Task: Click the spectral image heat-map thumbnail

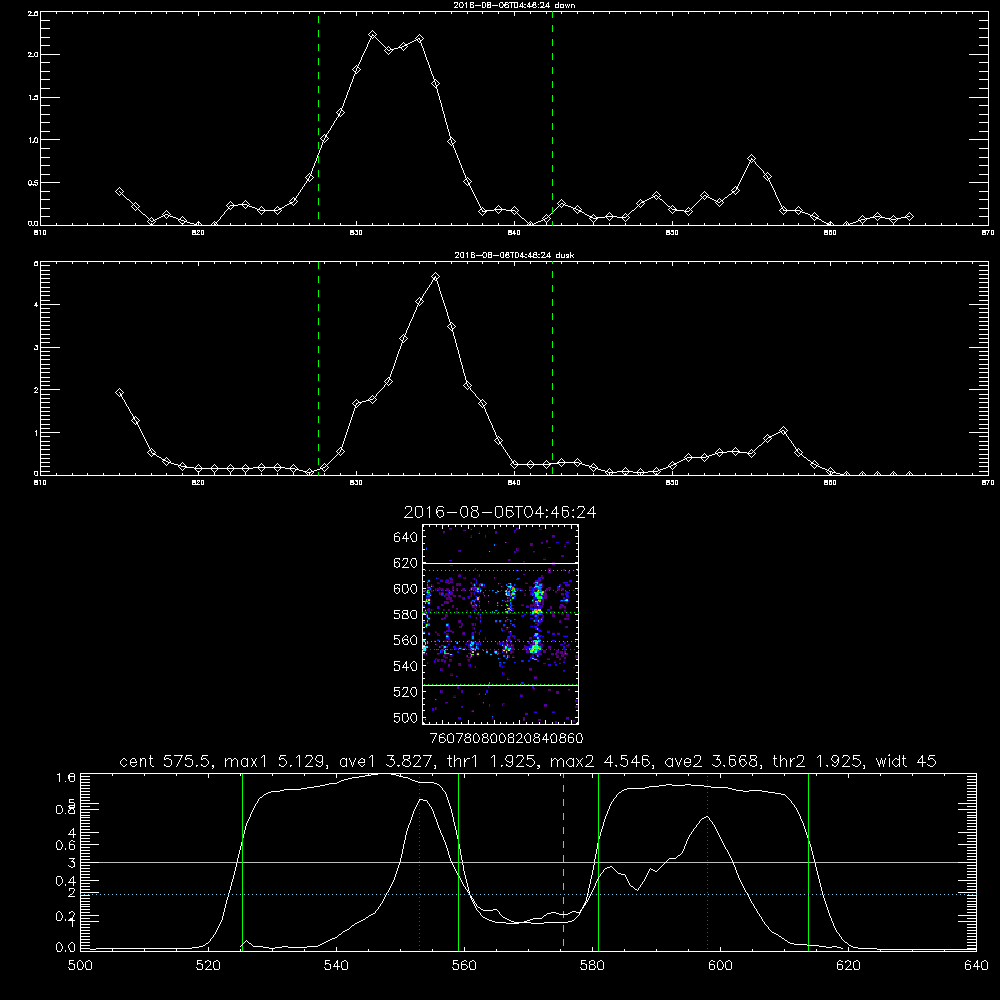Action: point(500,624)
